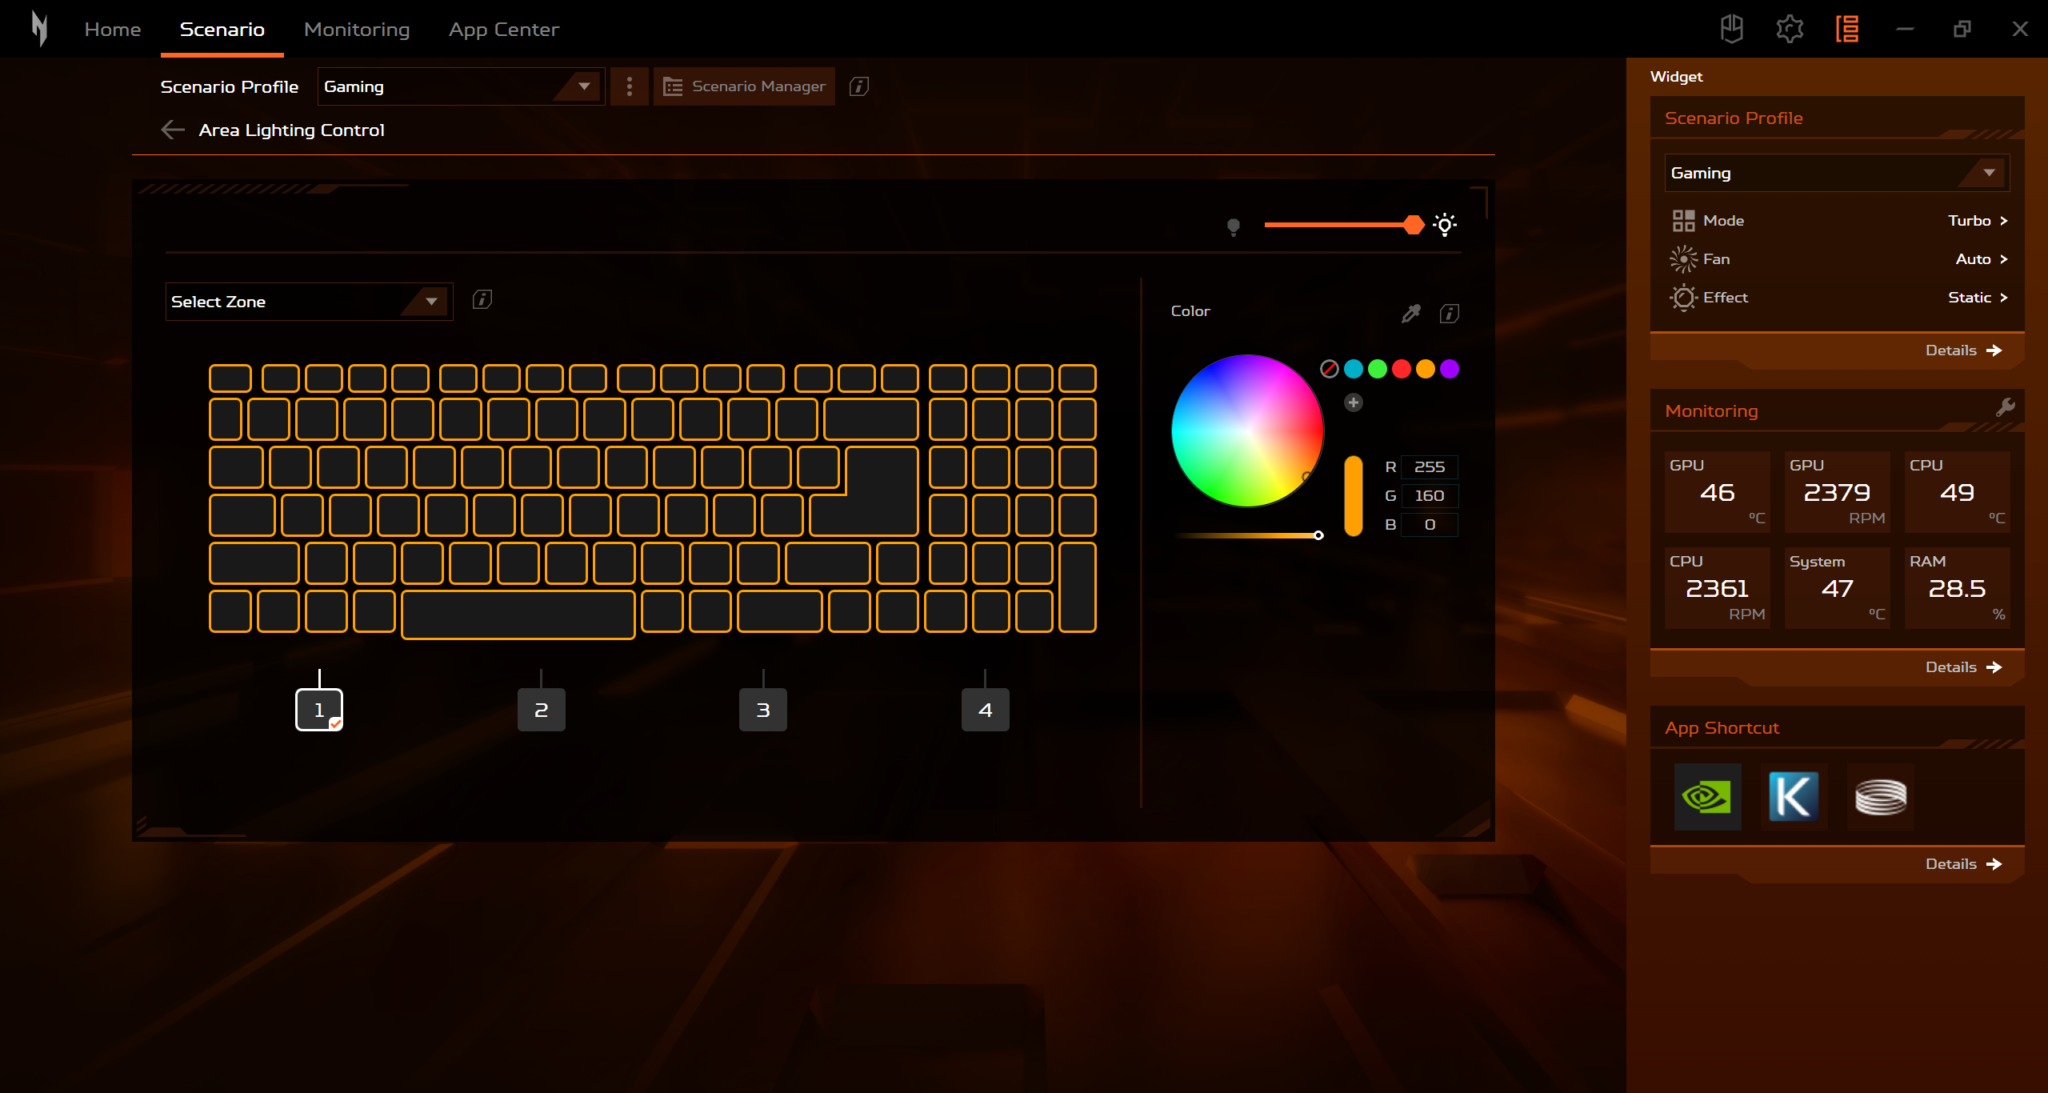Viewport: 2048px width, 1093px height.
Task: Launch the Killer network app shortcut
Action: pos(1793,797)
